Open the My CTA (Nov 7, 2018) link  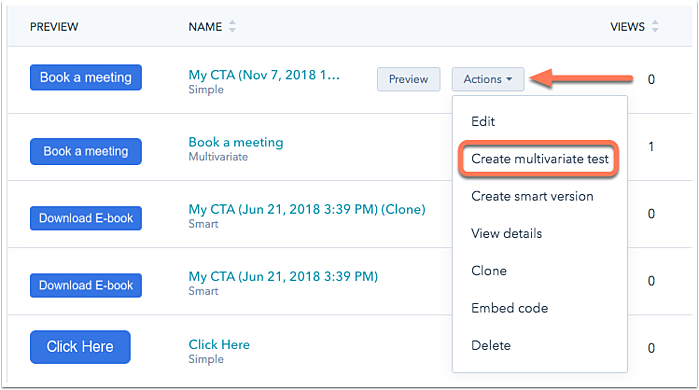tap(264, 75)
